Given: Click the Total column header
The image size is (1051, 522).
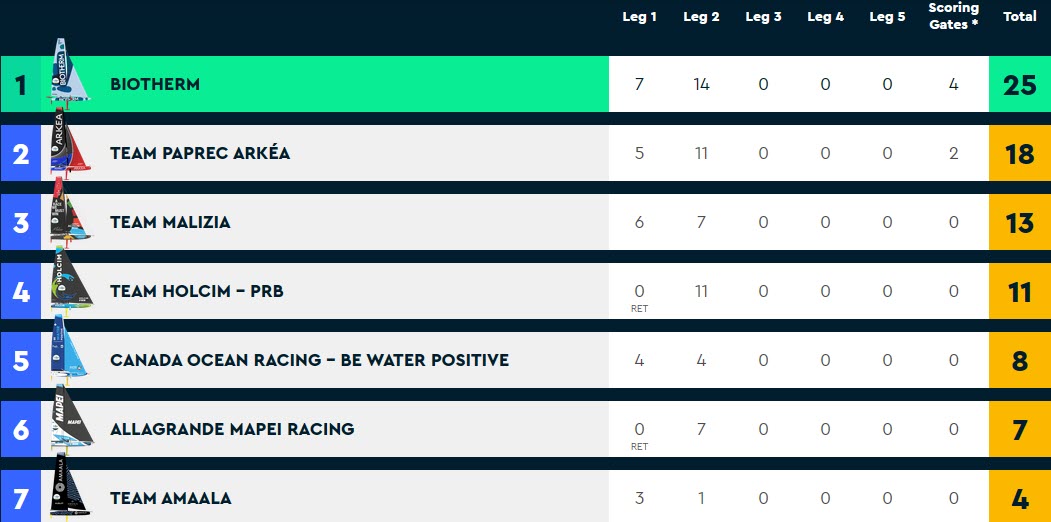Looking at the screenshot, I should coord(1019,17).
